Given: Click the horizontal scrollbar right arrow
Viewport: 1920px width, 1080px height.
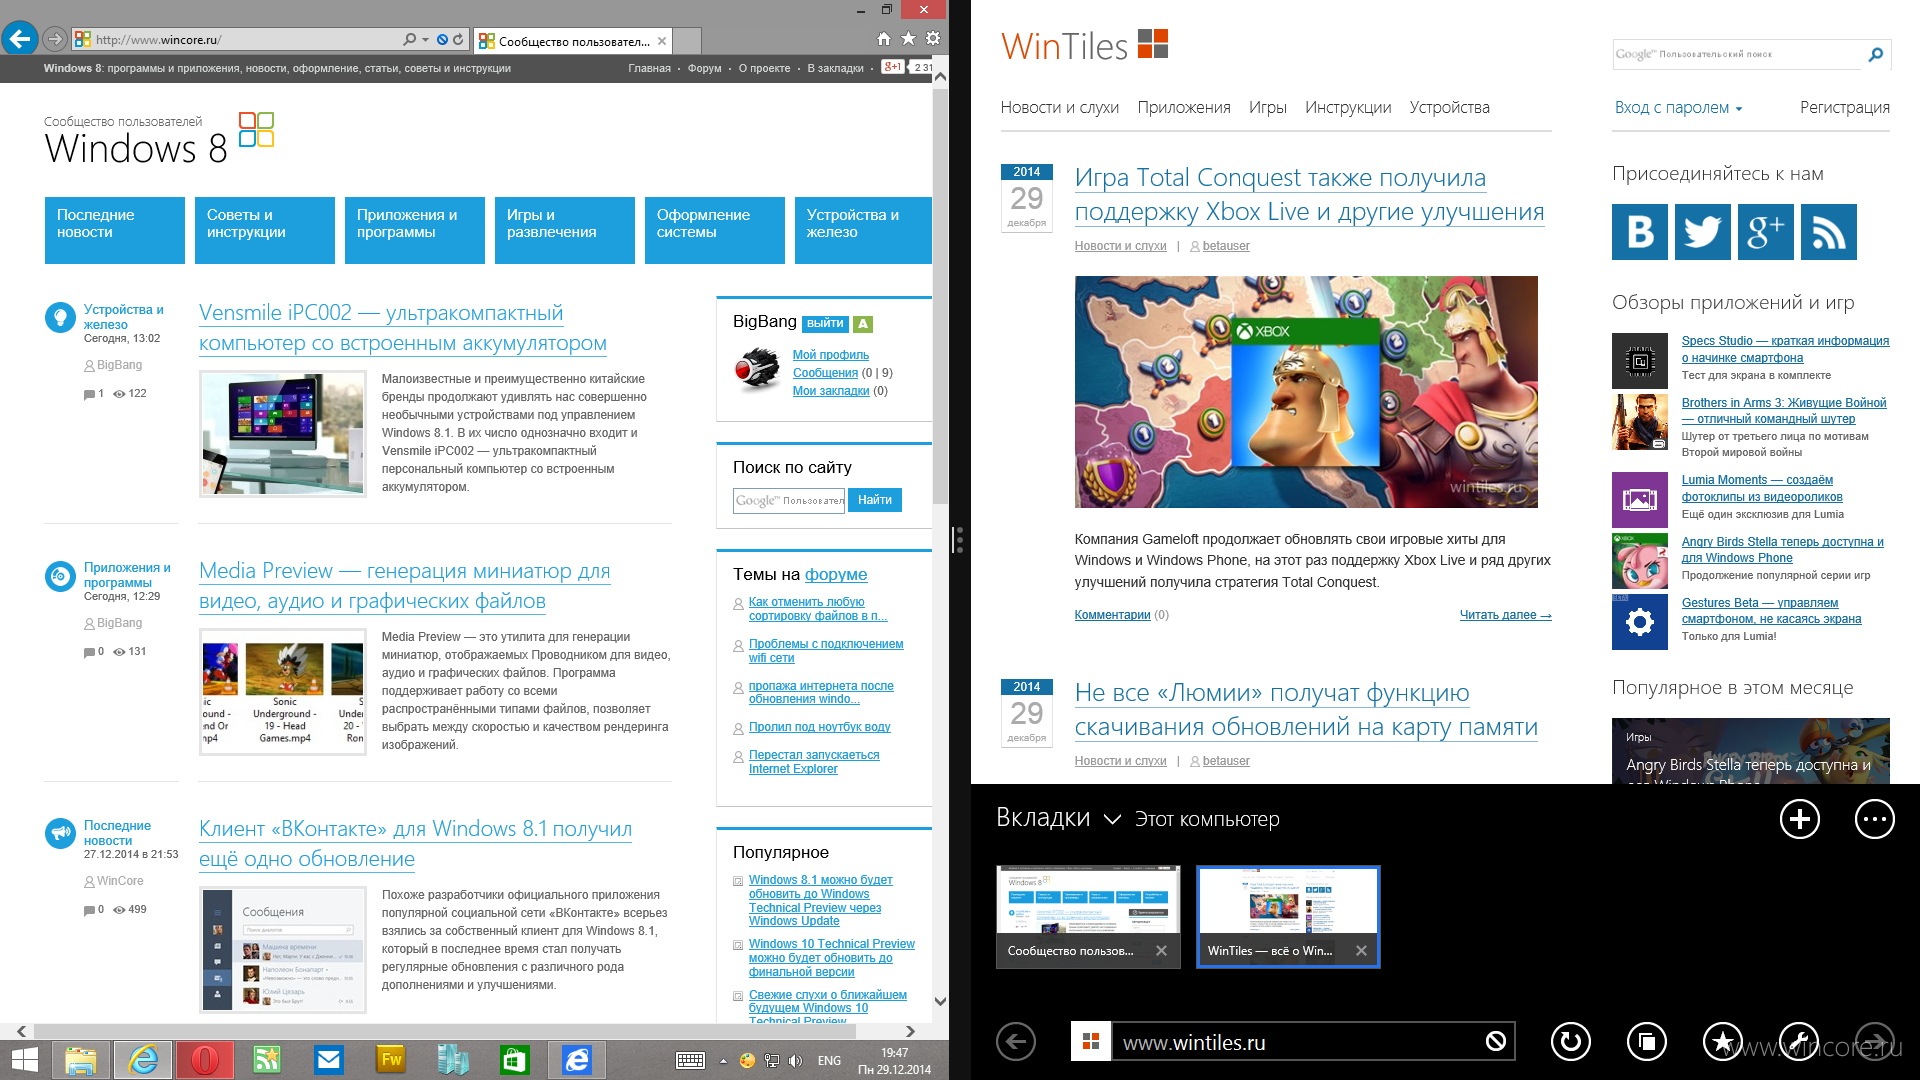Looking at the screenshot, I should (909, 1031).
